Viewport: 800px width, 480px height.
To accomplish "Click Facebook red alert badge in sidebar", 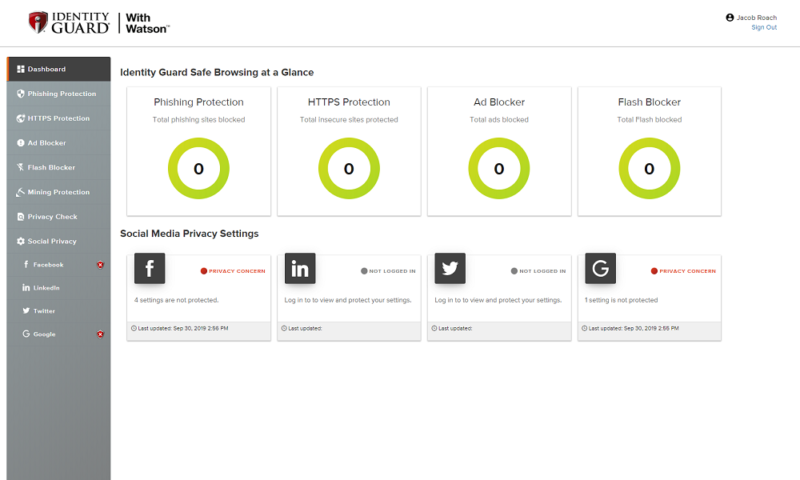I will pos(100,265).
